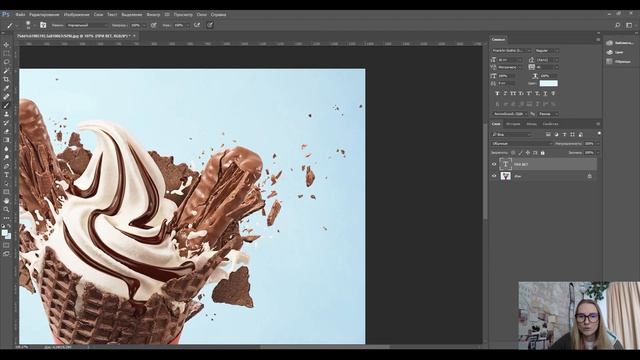The height and width of the screenshot is (360, 640).
Task: Select the Path Selection tool
Action: coord(6,183)
